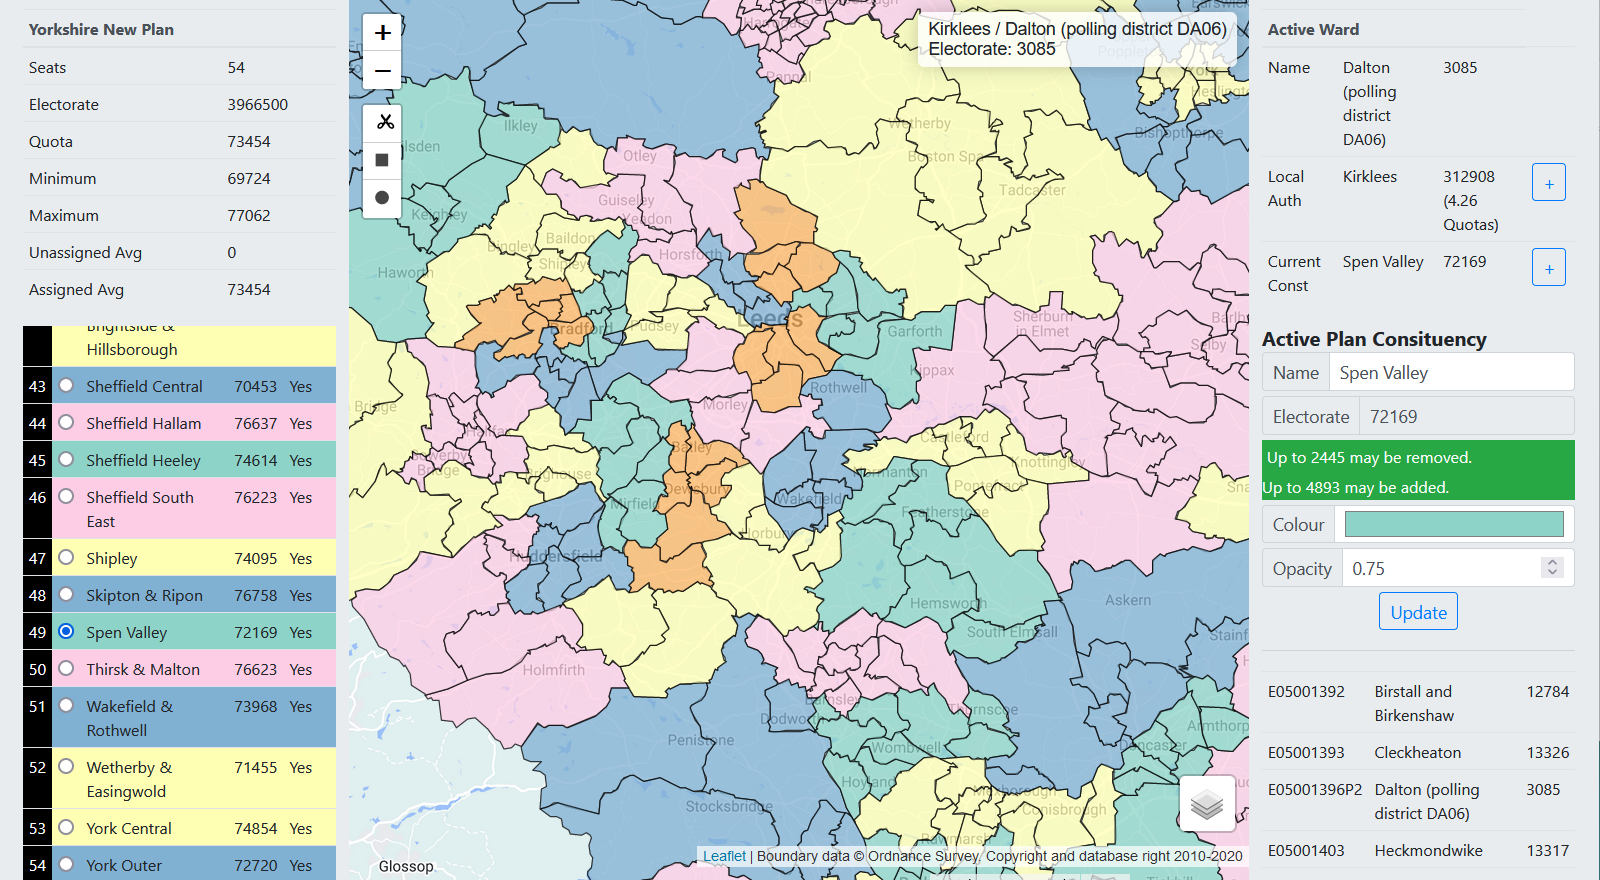This screenshot has height=880, width=1600.
Task: Open the Leaflet attribution link
Action: pyautogui.click(x=724, y=856)
